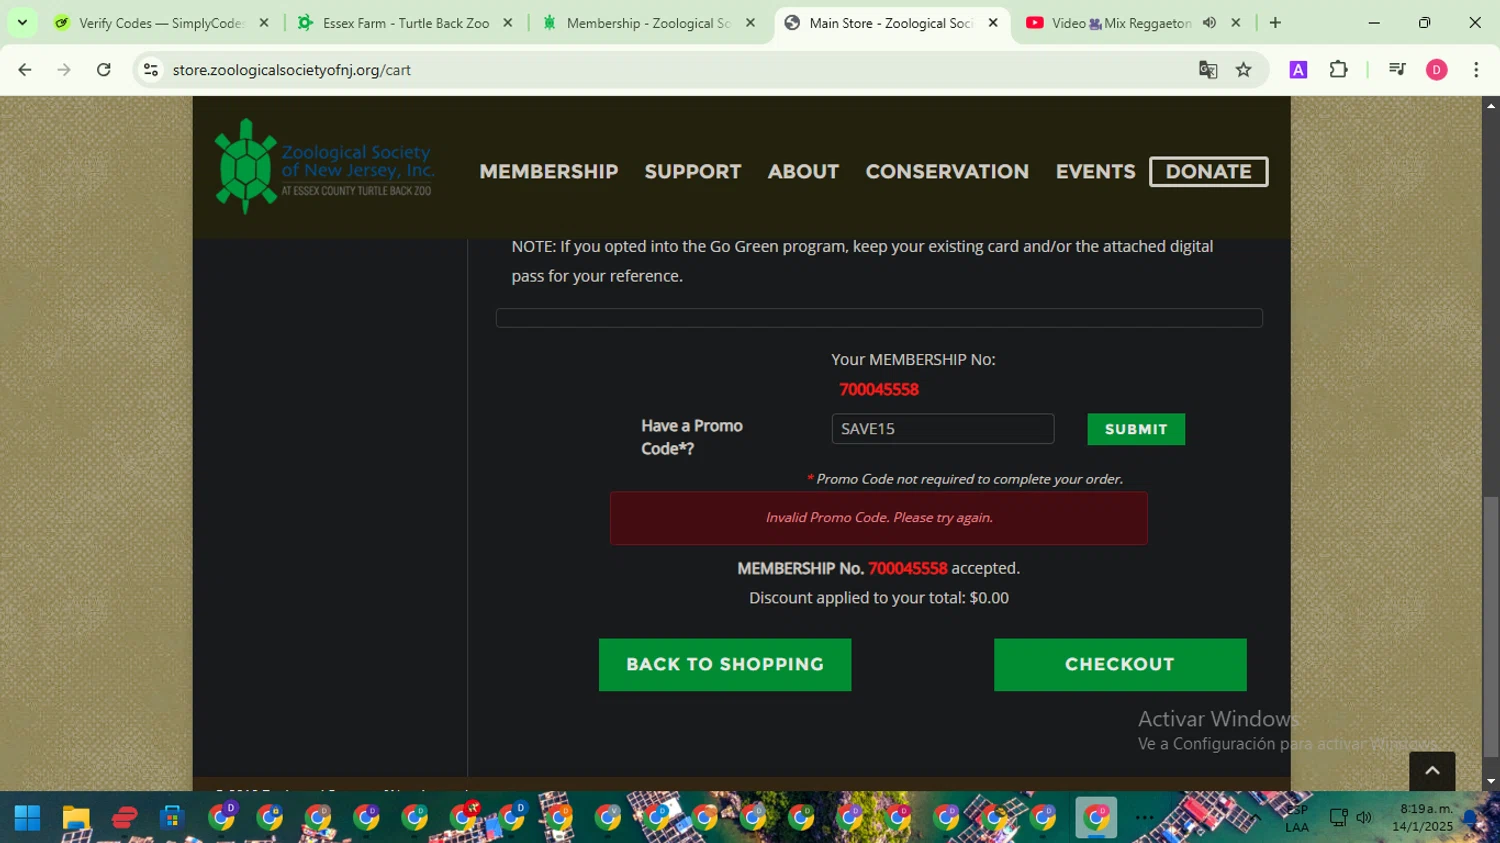Open the SUPPORT menu

[693, 172]
